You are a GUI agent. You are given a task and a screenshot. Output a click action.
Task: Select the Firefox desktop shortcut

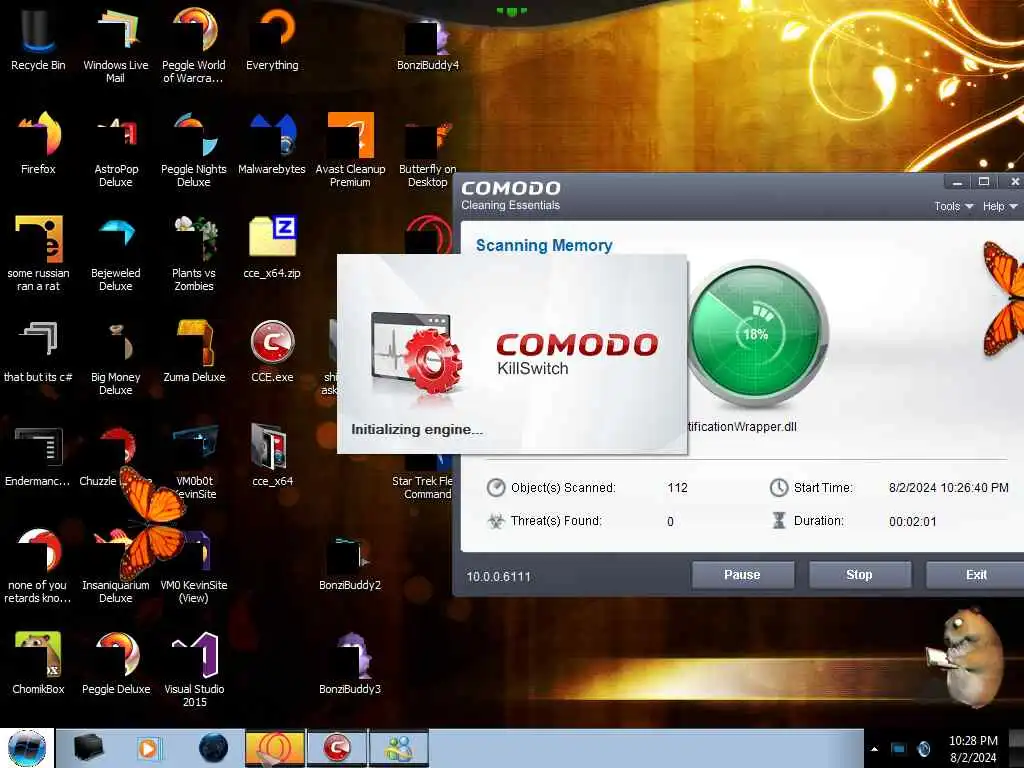click(38, 144)
